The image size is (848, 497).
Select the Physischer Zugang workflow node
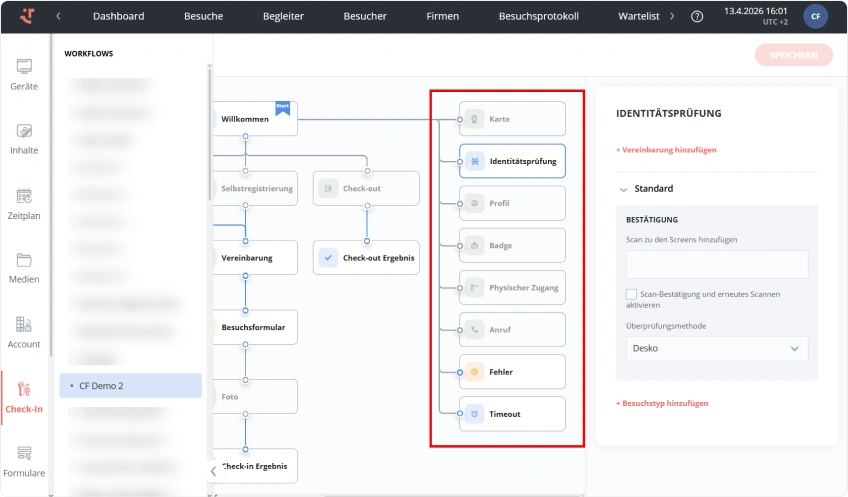(x=512, y=288)
